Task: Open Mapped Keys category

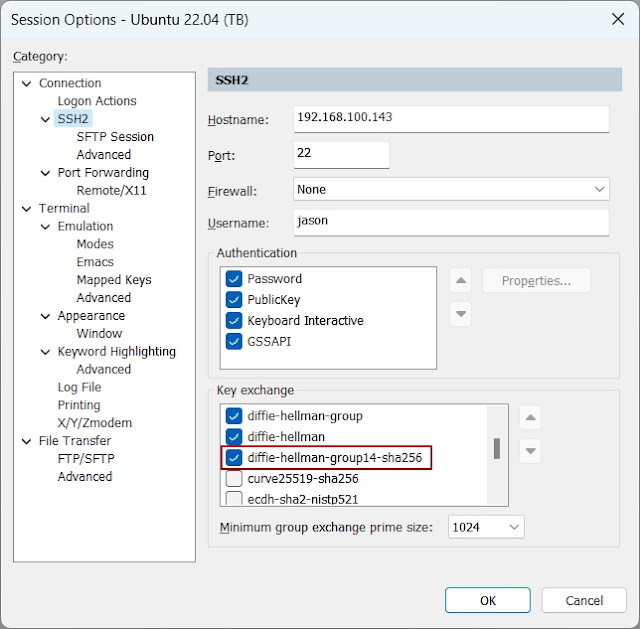Action: [x=114, y=280]
